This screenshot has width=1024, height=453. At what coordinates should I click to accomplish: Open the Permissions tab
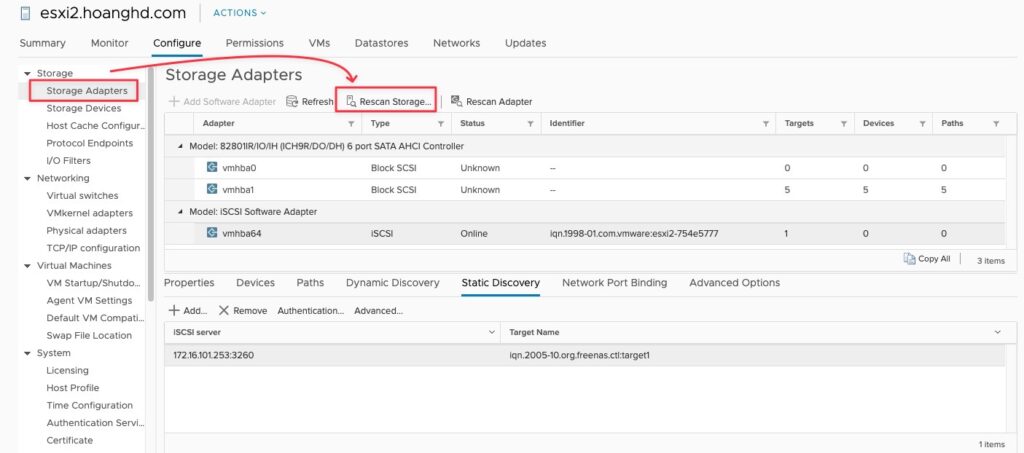255,43
